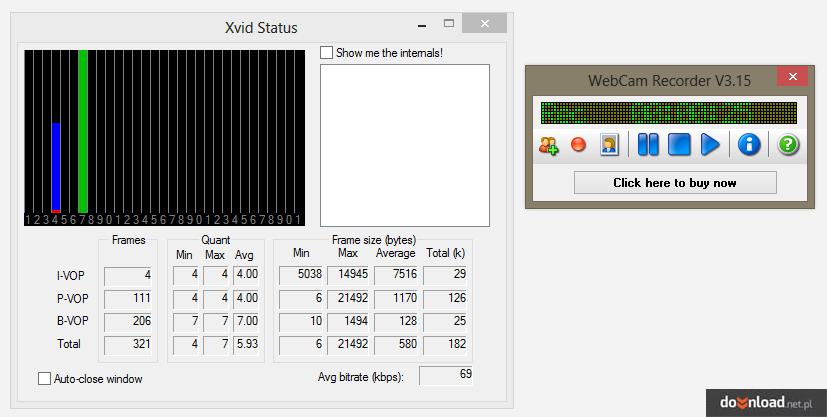Click the 'Avg bitrate (kbps):' label
Screen dimensions: 827x417
361,377
